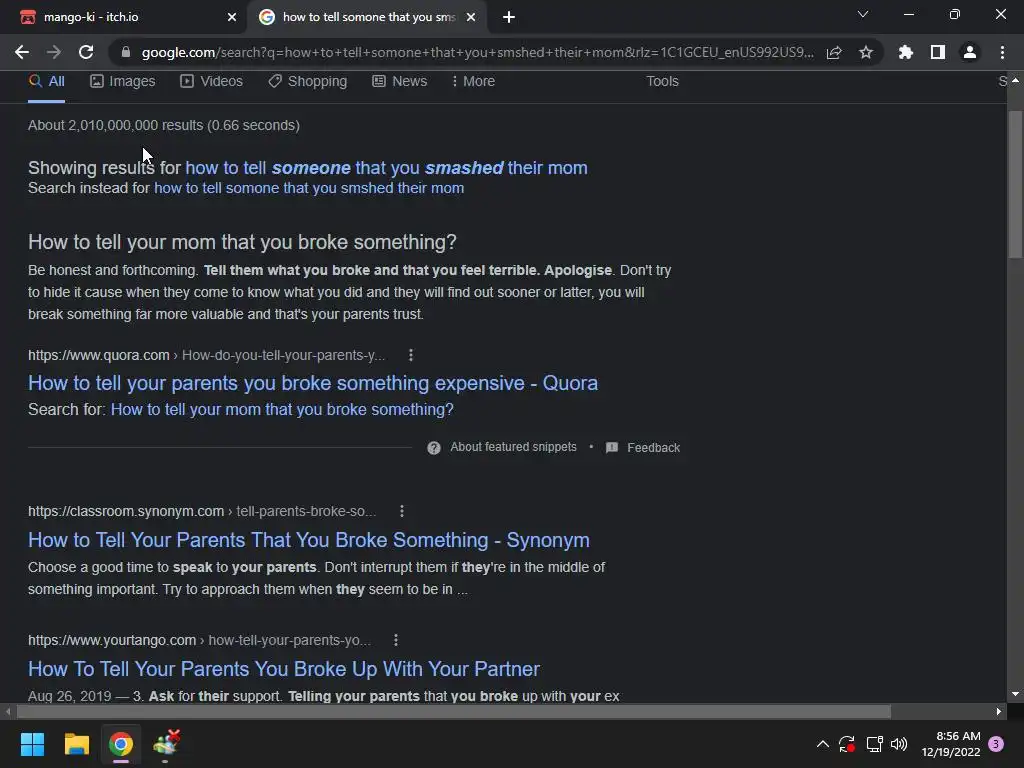1024x768 pixels.
Task: Close the mango-ki itch.io tab
Action: (232, 17)
